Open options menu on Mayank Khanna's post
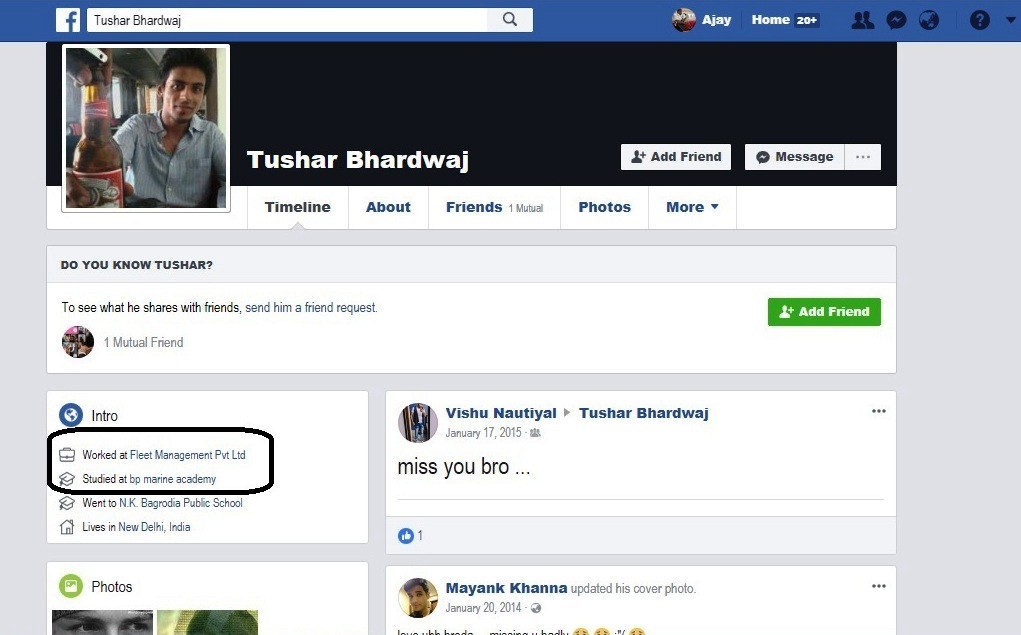 [879, 586]
